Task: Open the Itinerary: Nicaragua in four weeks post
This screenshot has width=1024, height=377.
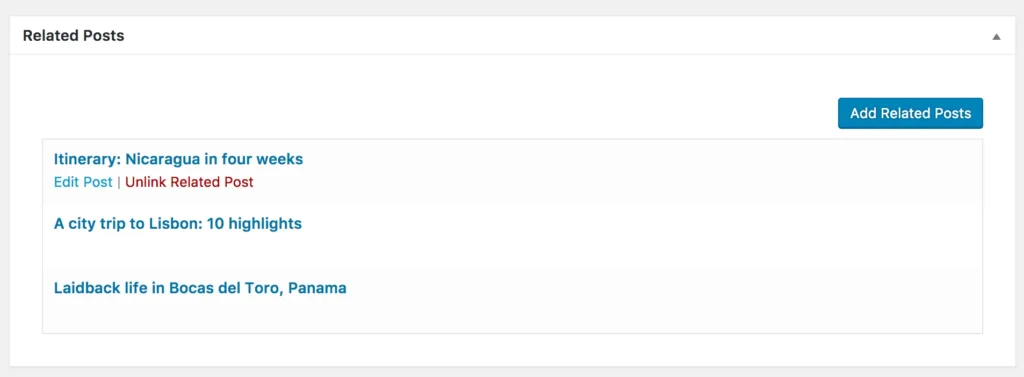Action: (178, 159)
